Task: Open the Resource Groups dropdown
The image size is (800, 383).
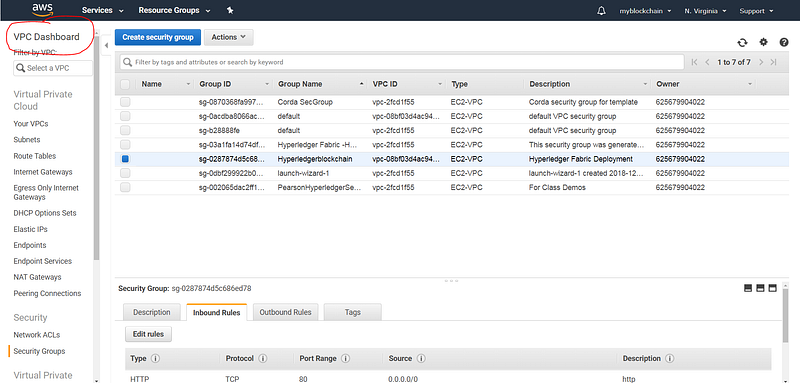Action: (x=174, y=10)
